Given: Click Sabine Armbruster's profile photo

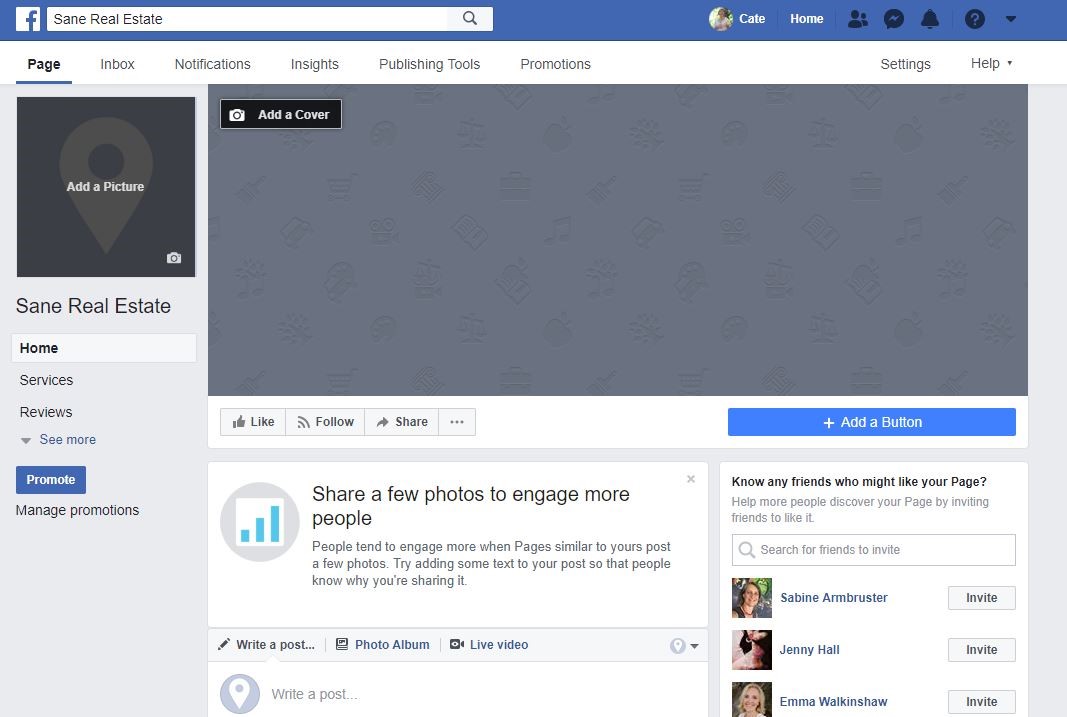Looking at the screenshot, I should (752, 598).
